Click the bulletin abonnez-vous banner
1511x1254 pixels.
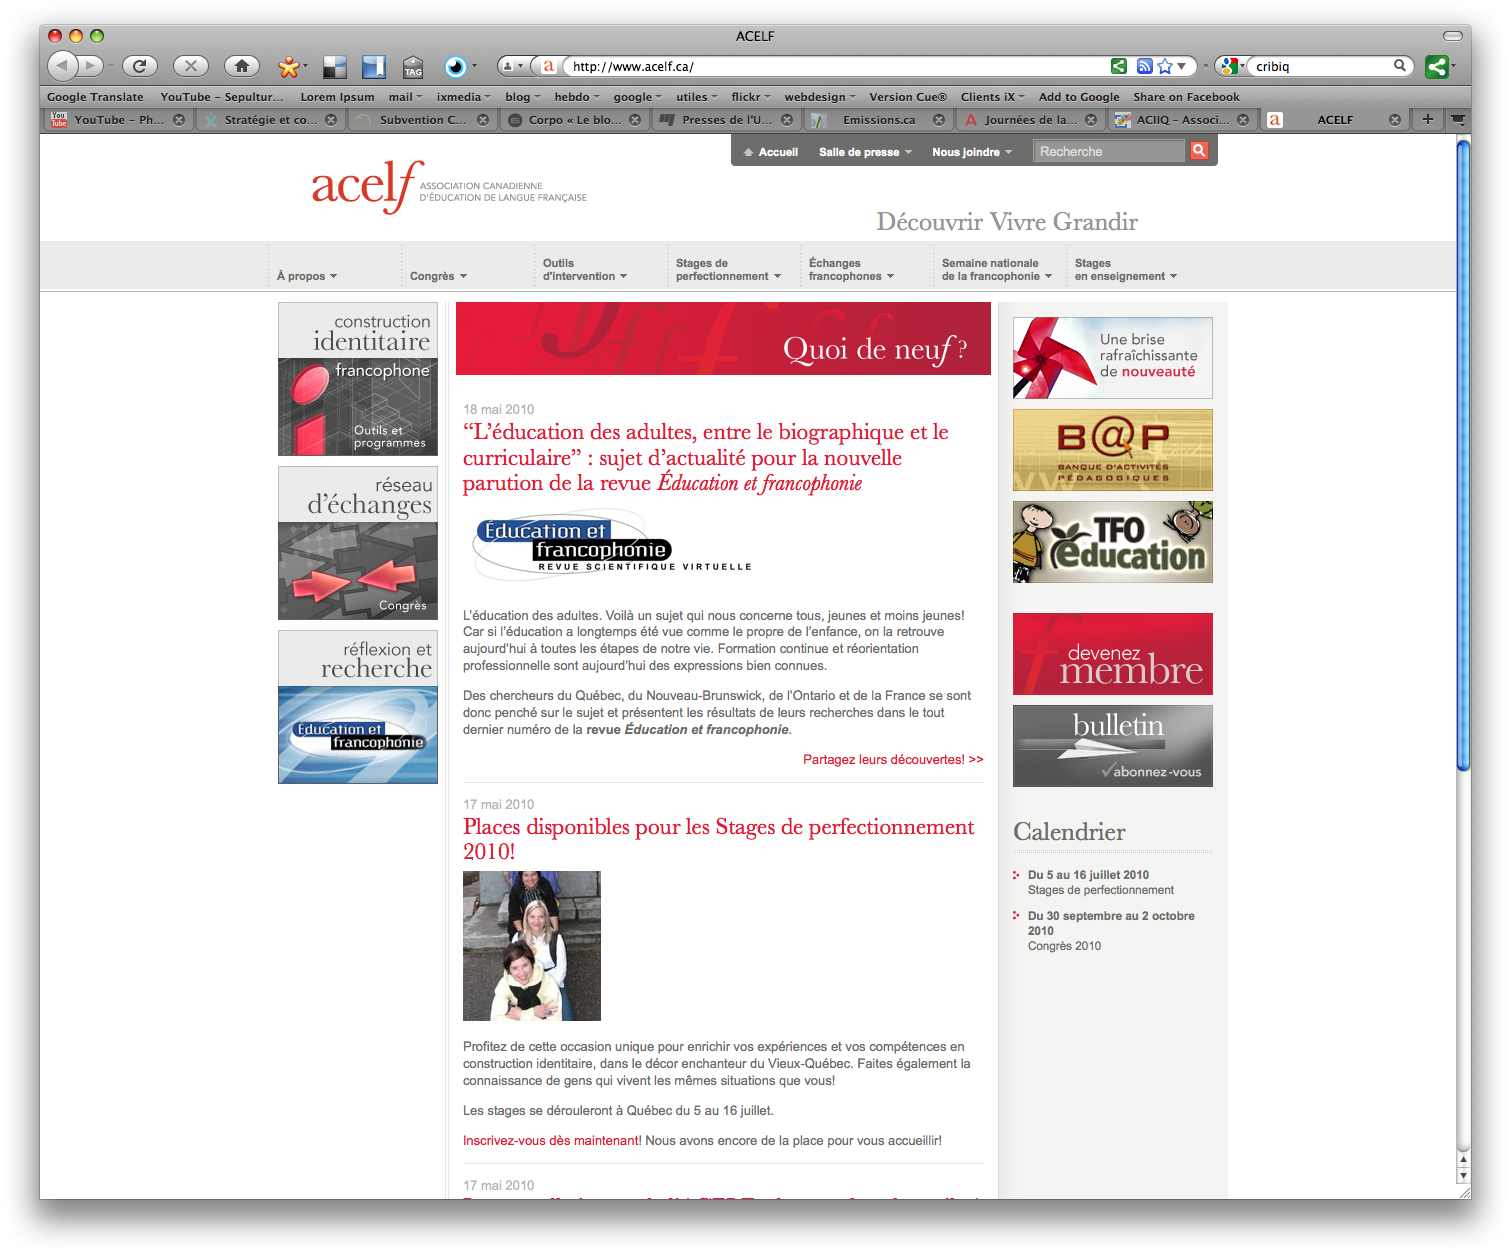pos(1113,746)
